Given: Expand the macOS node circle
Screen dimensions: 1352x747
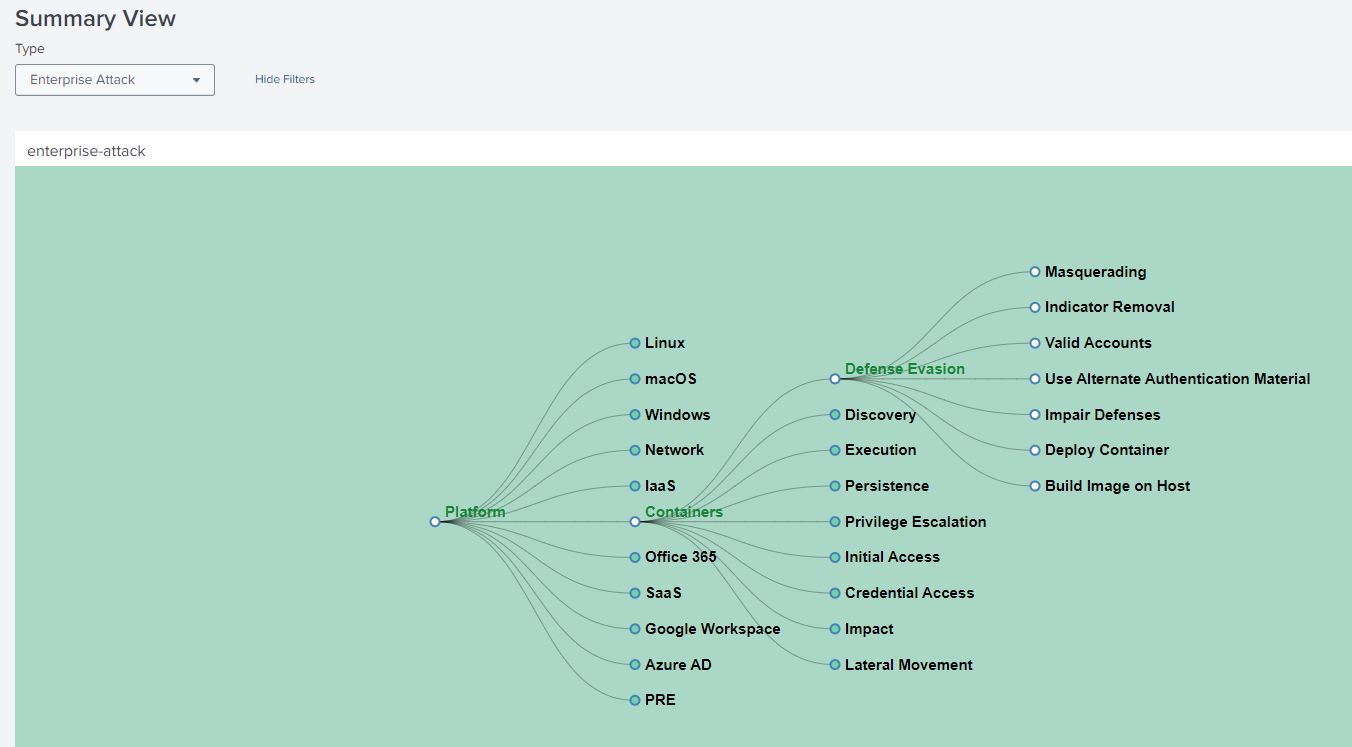Looking at the screenshot, I should pos(635,379).
